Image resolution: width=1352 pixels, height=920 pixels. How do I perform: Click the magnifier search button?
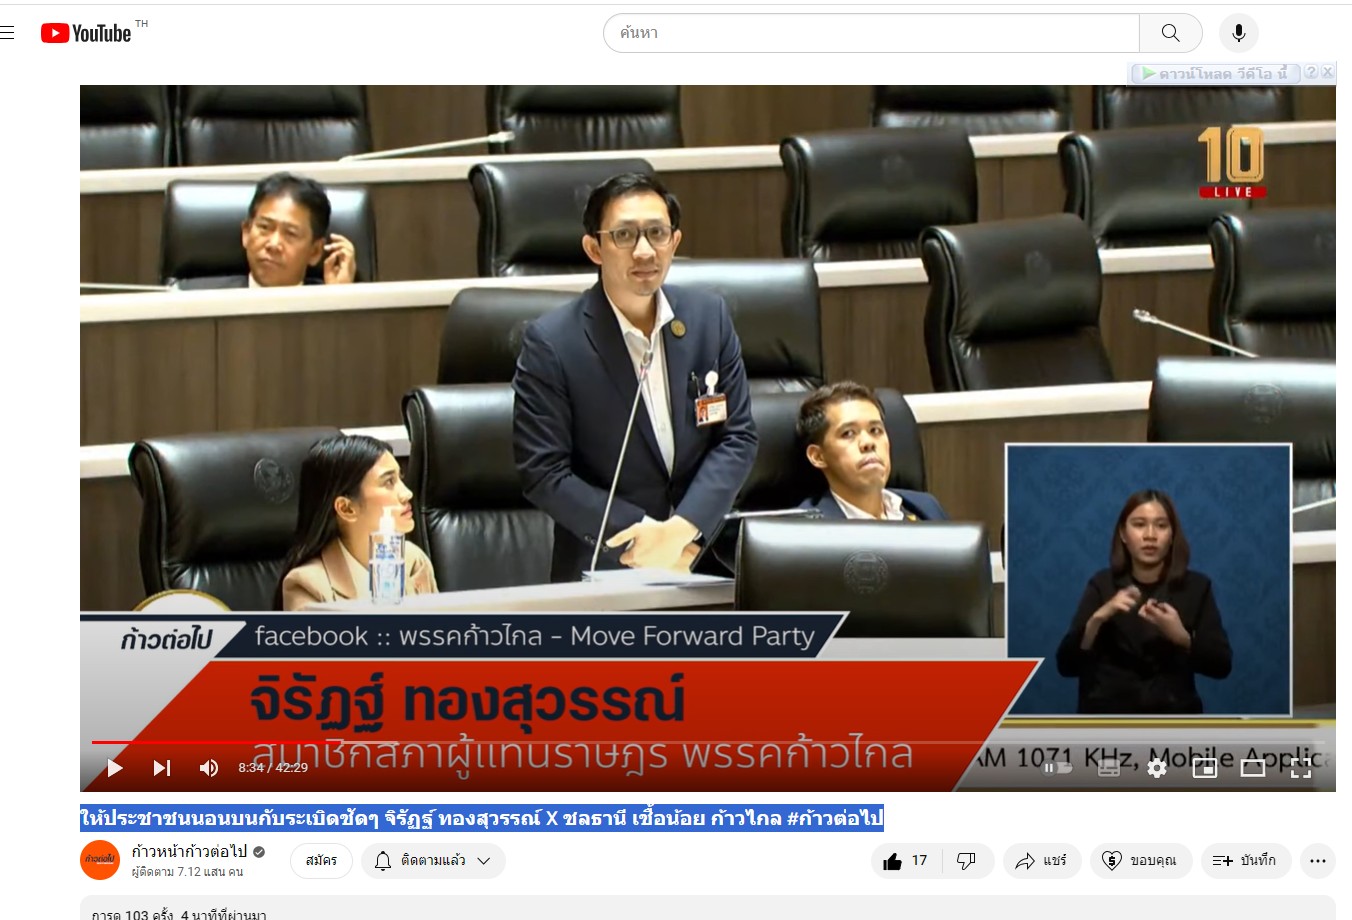pyautogui.click(x=1170, y=33)
